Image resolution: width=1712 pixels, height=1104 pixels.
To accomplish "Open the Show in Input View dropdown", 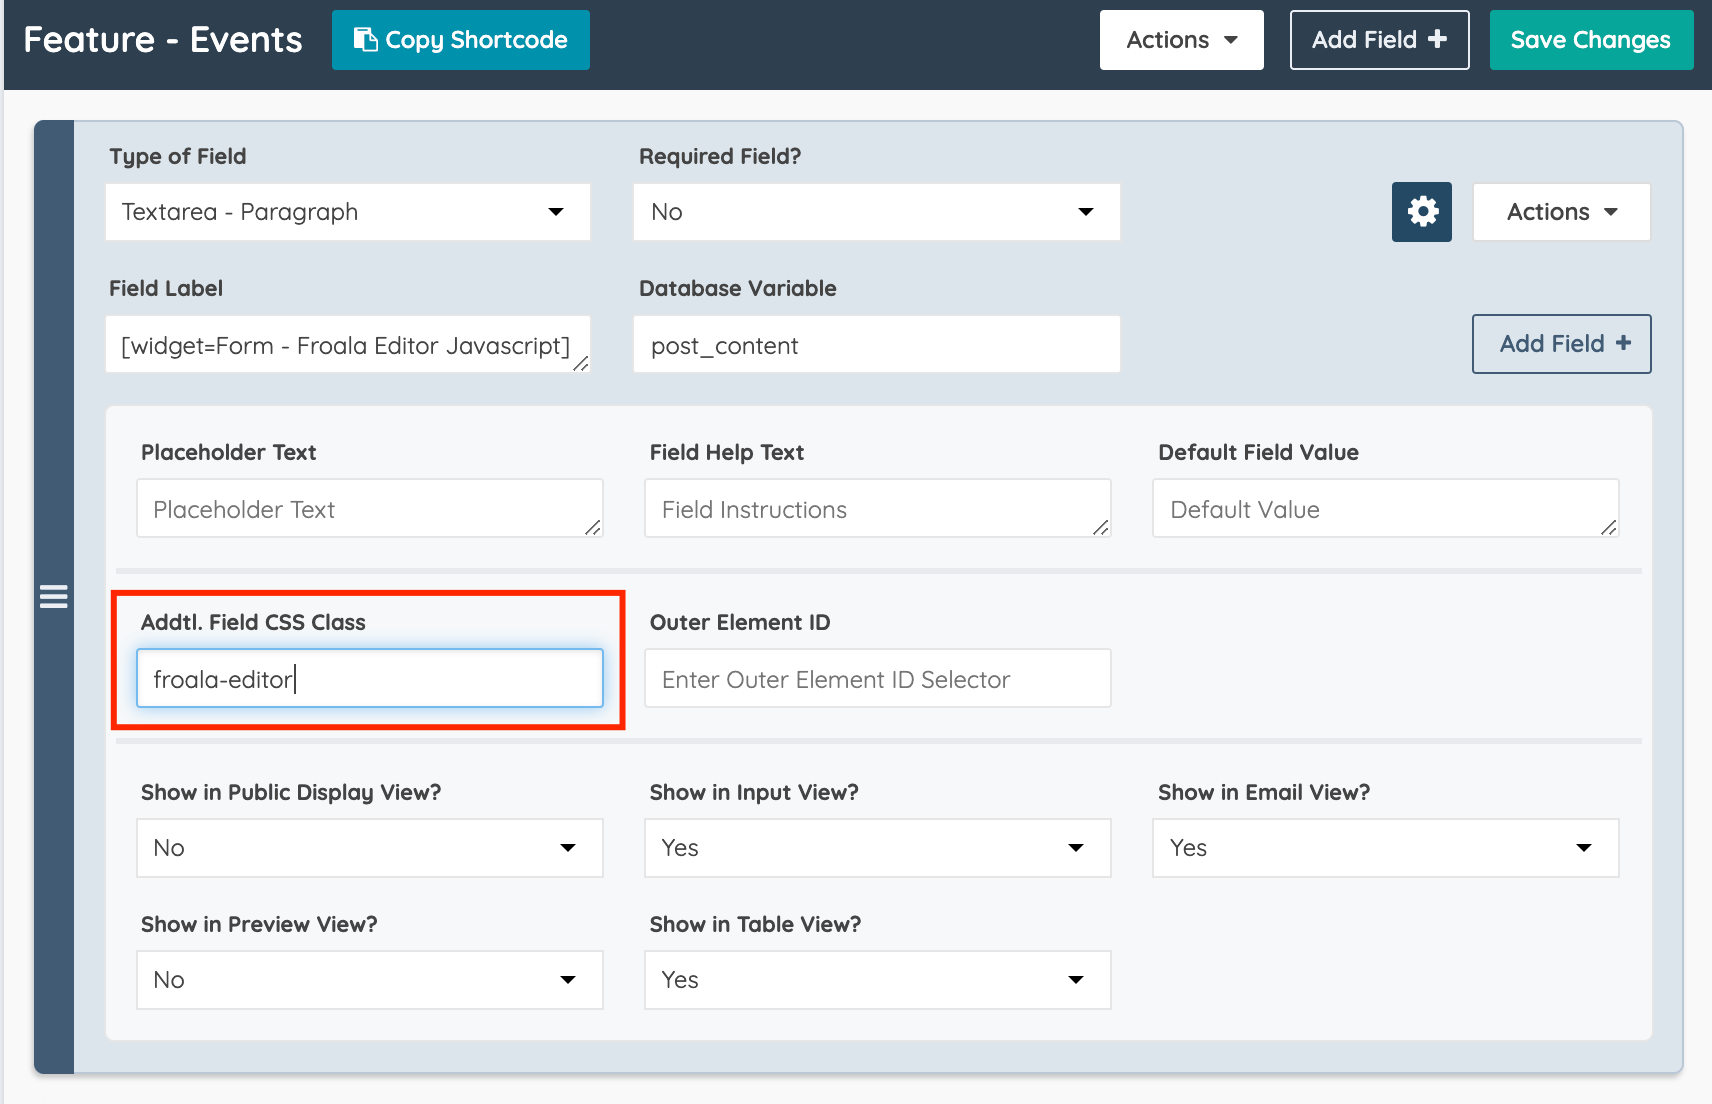I will click(x=877, y=847).
